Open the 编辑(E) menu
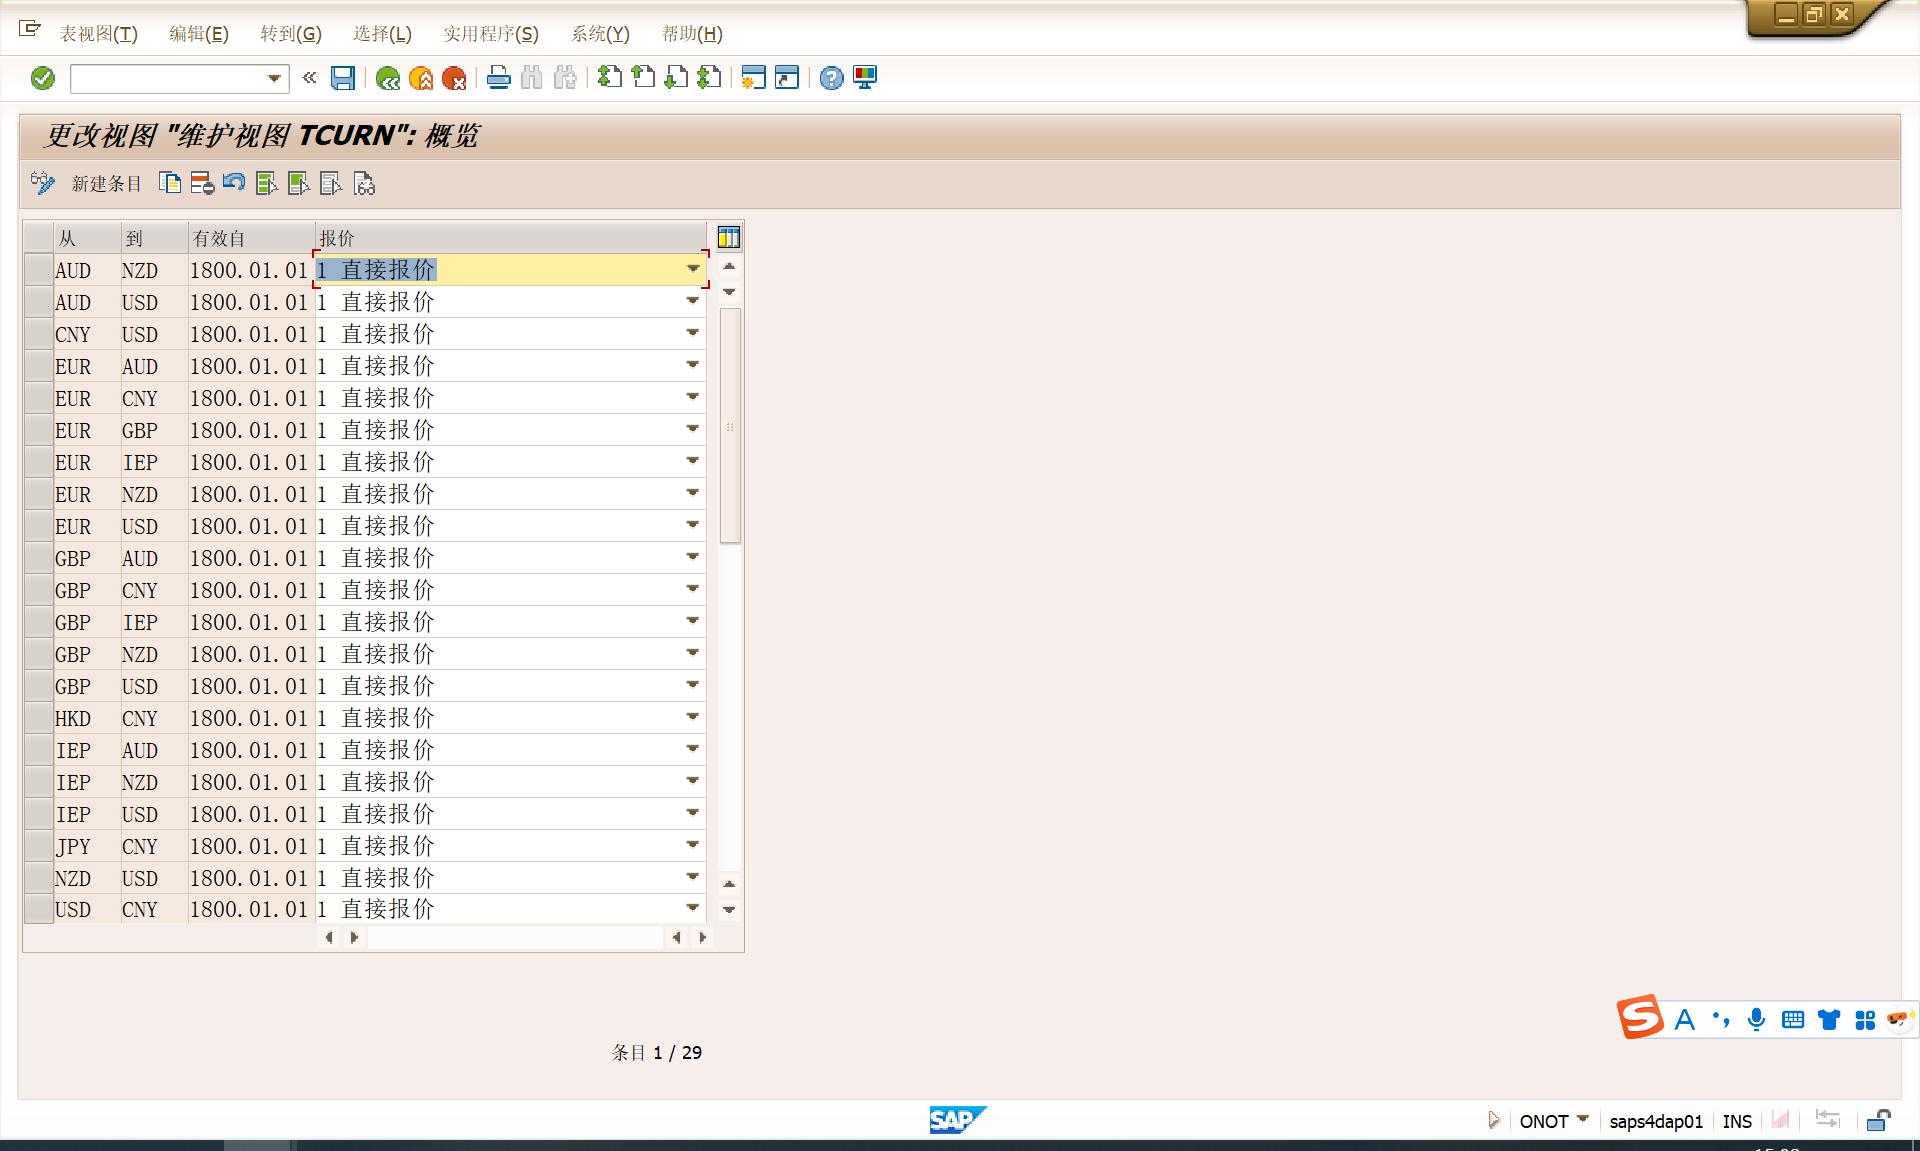 198,34
